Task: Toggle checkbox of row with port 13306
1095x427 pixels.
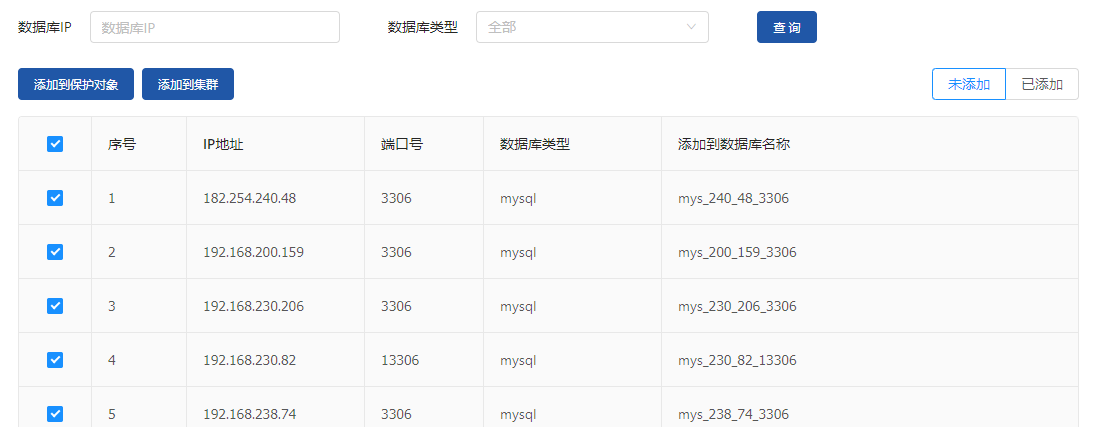Action: (55, 360)
